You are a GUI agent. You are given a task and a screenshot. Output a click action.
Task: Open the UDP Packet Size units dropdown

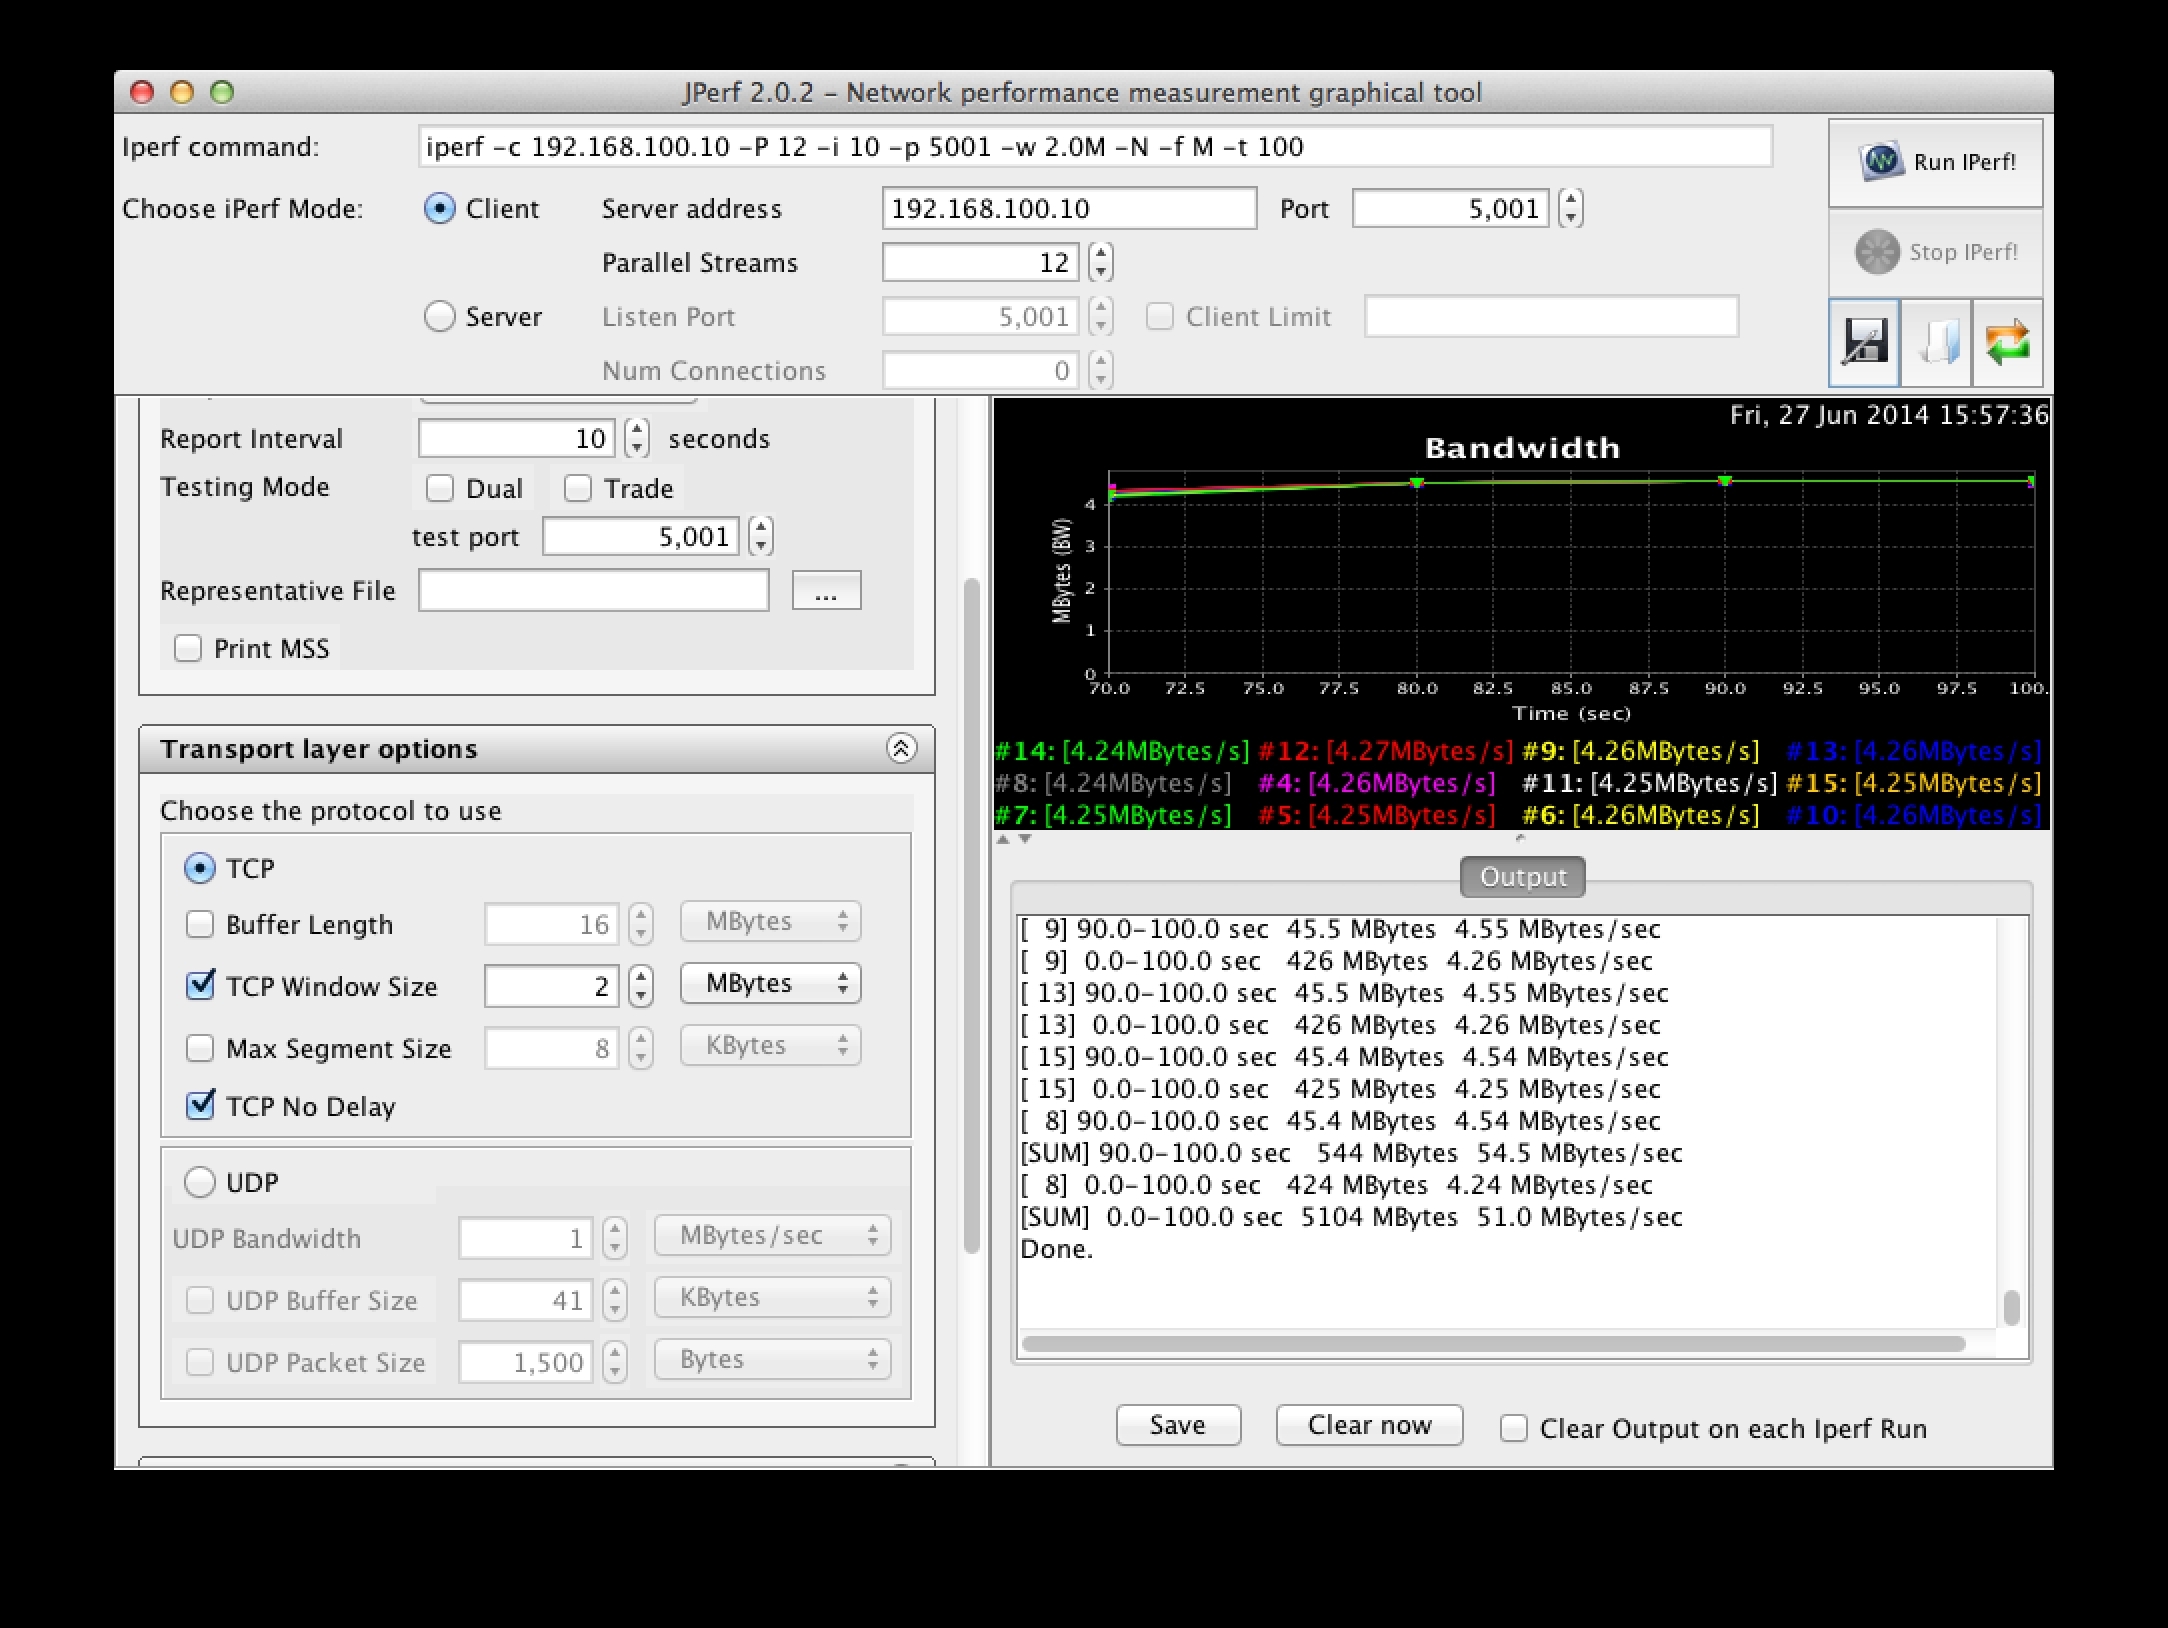coord(772,1359)
